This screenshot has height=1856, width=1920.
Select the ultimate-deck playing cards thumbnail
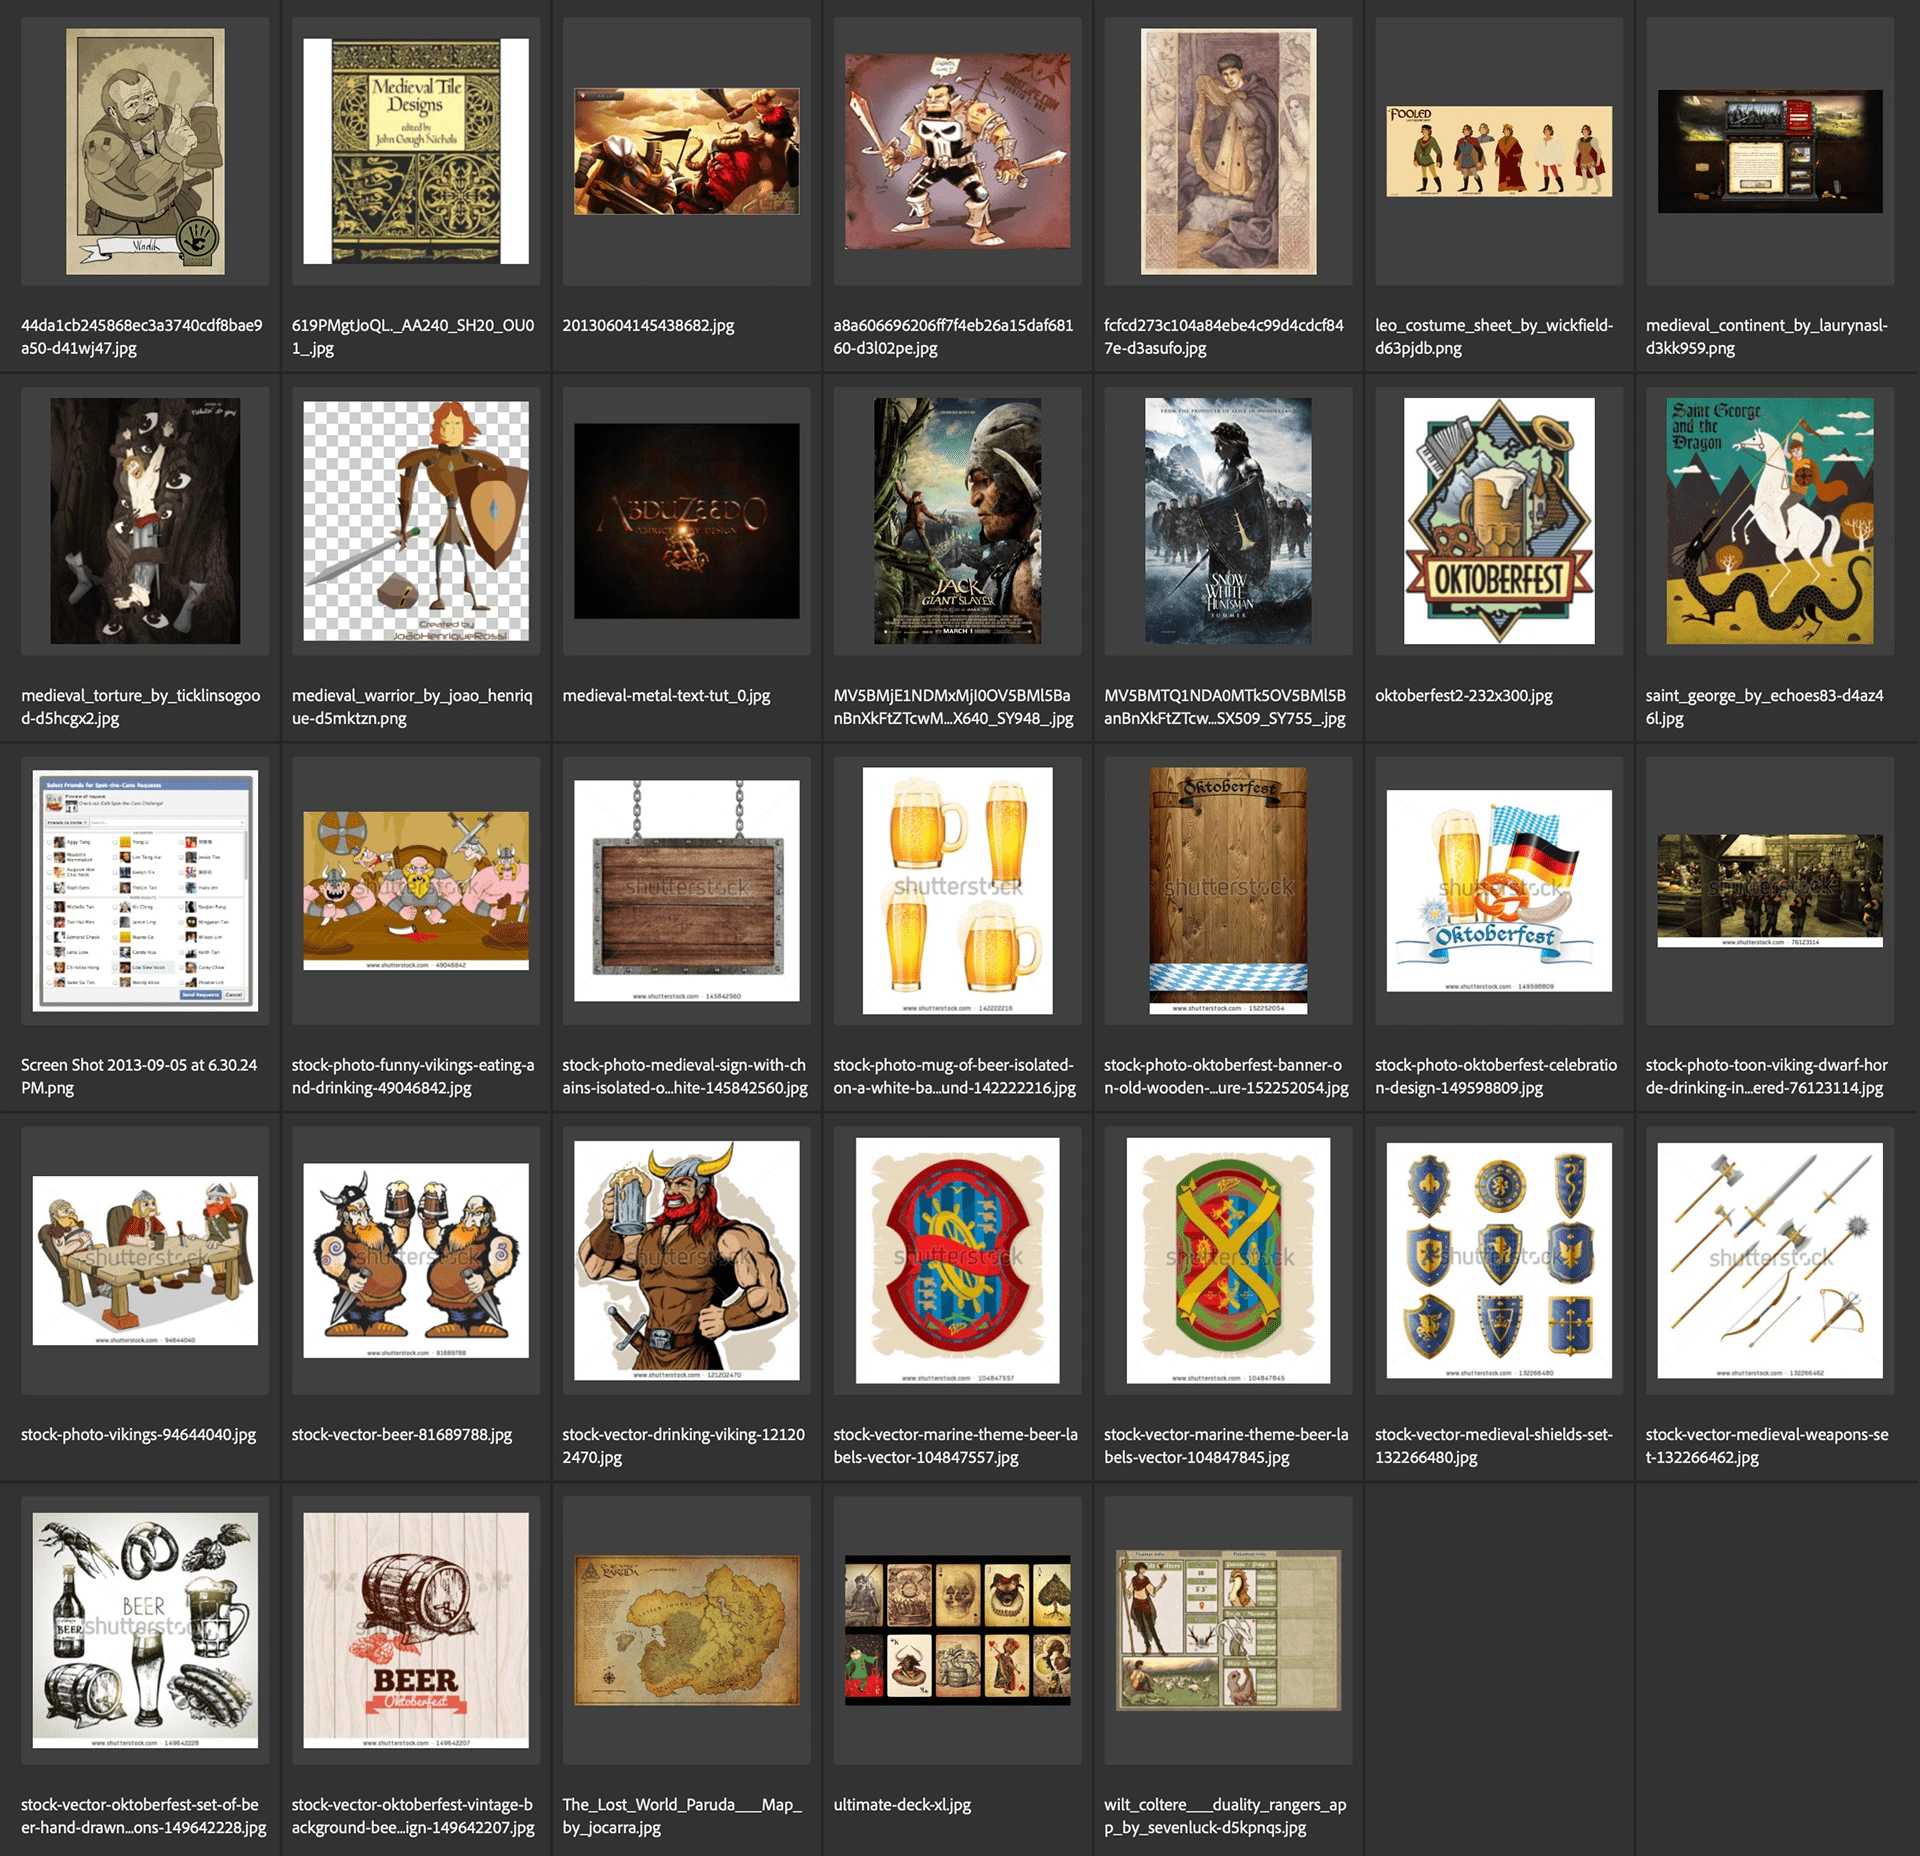[x=957, y=1630]
